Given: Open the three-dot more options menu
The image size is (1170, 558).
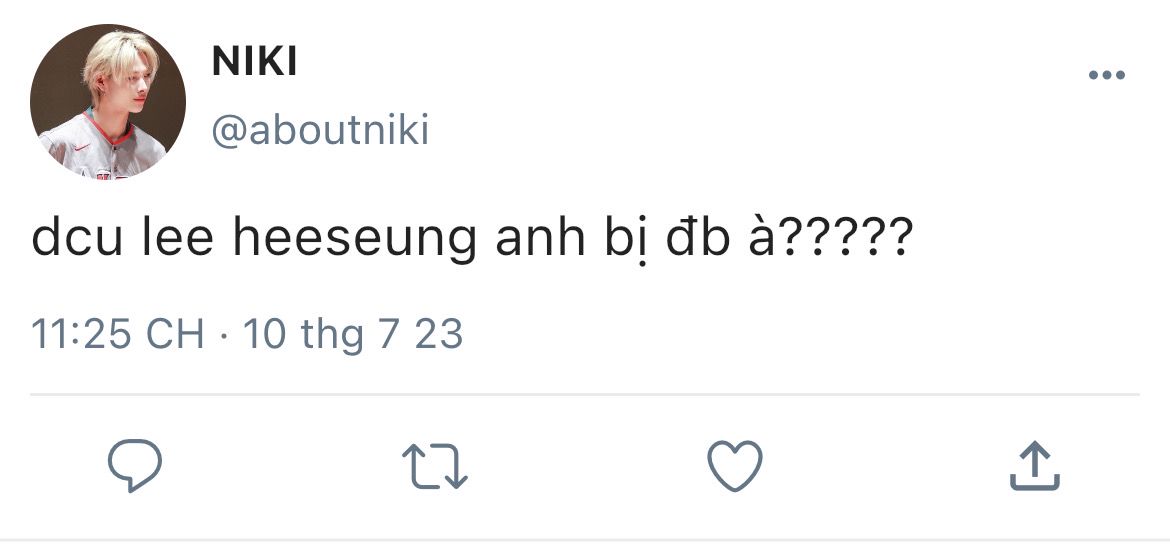Looking at the screenshot, I should coord(1107,76).
